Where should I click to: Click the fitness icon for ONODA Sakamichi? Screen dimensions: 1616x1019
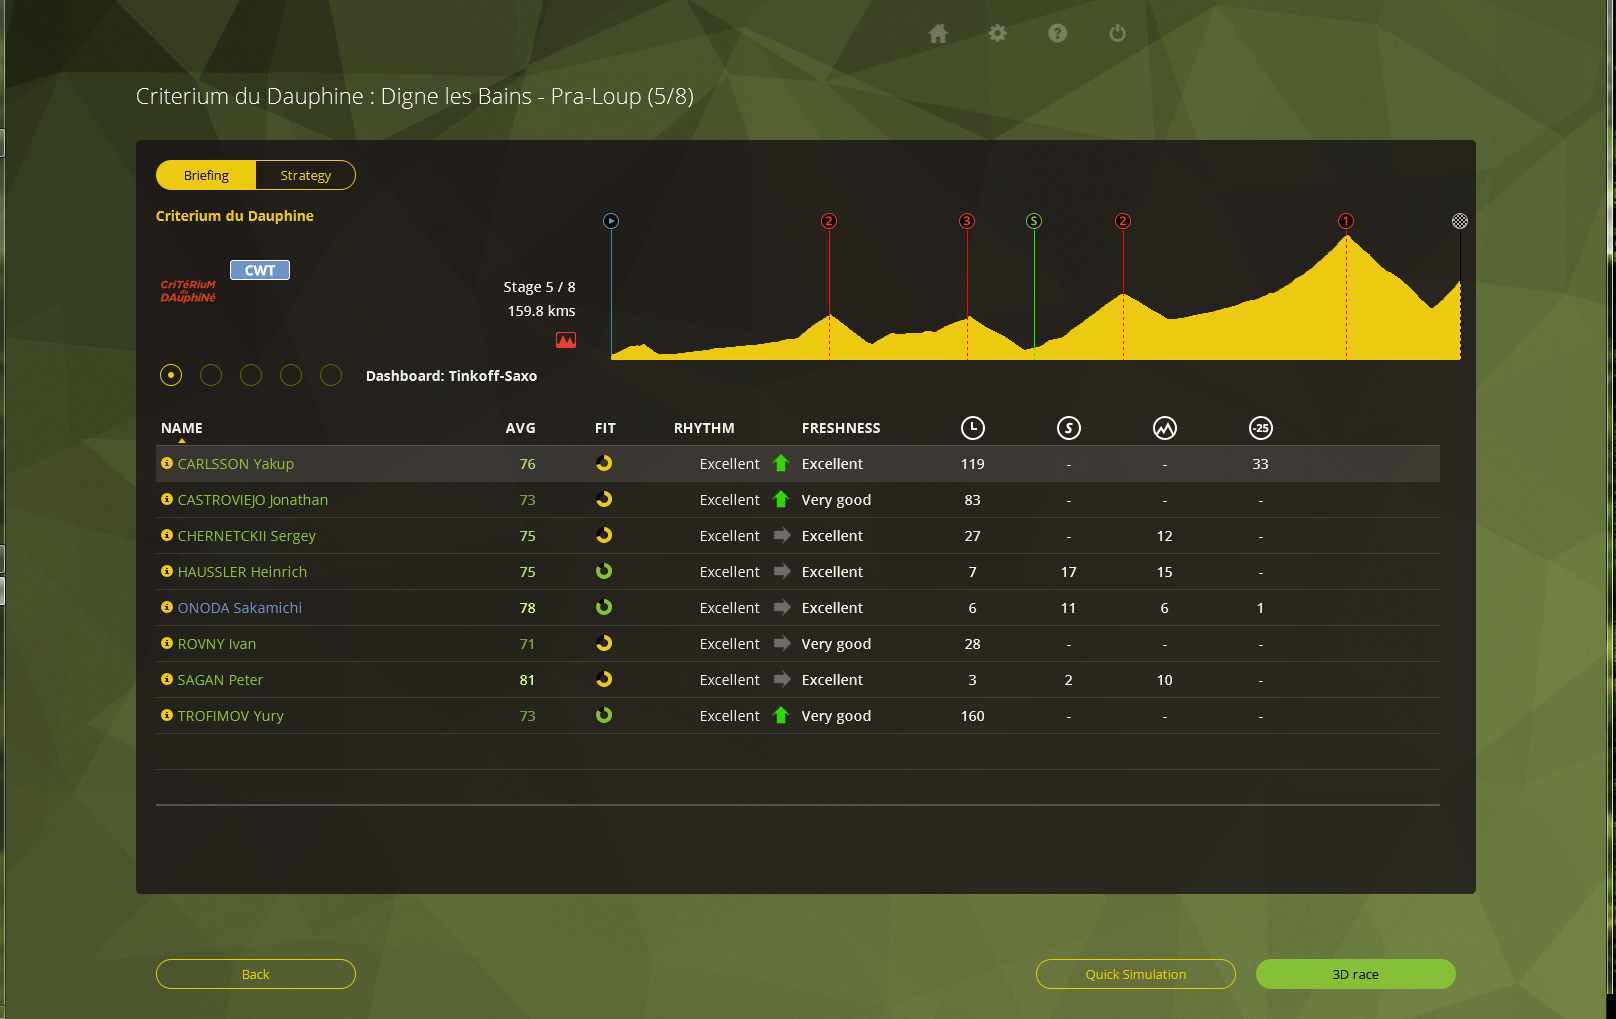coord(604,607)
